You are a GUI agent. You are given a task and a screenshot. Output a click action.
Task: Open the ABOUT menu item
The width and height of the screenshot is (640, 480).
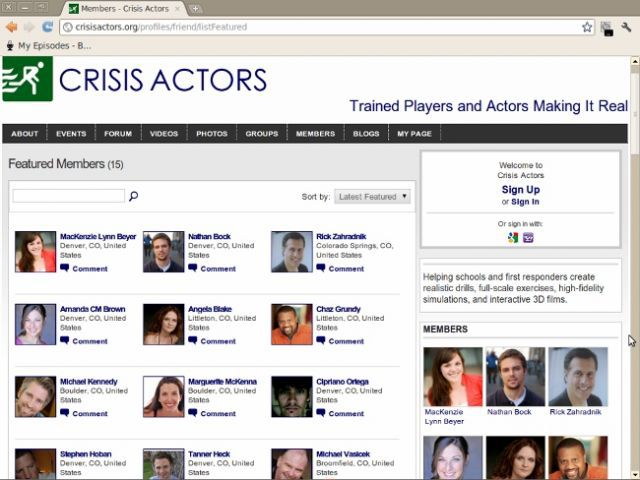click(24, 134)
